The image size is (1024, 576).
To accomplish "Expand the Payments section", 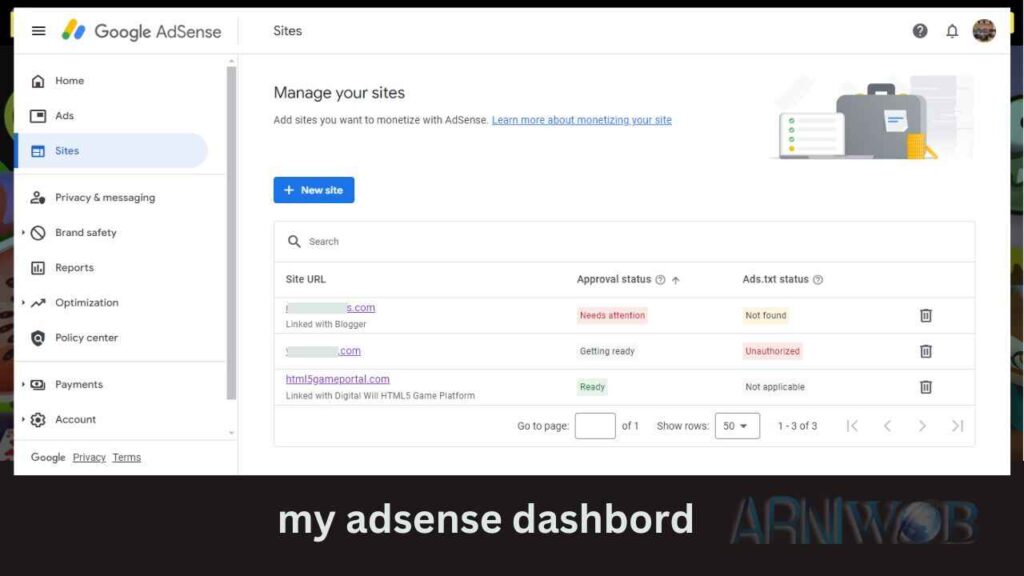I will coord(78,384).
